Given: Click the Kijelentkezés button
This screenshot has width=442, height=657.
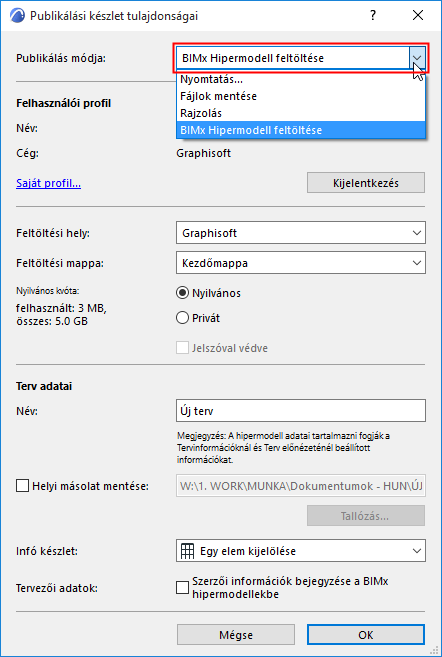Looking at the screenshot, I should [366, 183].
